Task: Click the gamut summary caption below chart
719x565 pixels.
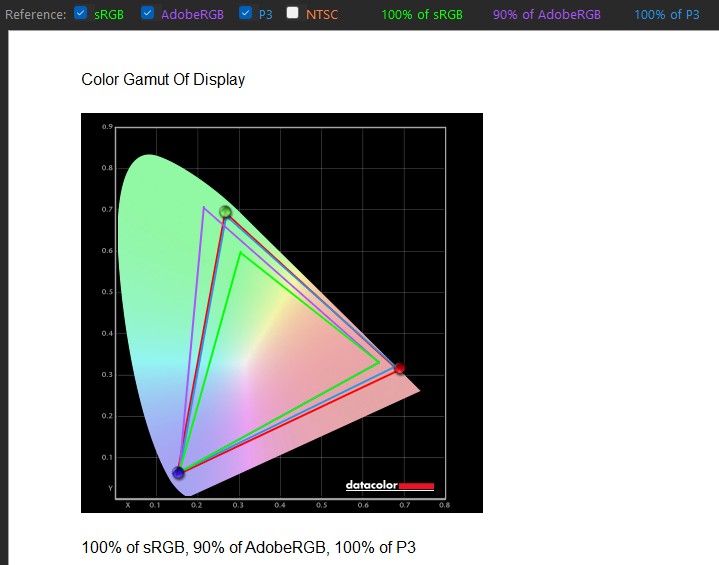Action: 249,547
